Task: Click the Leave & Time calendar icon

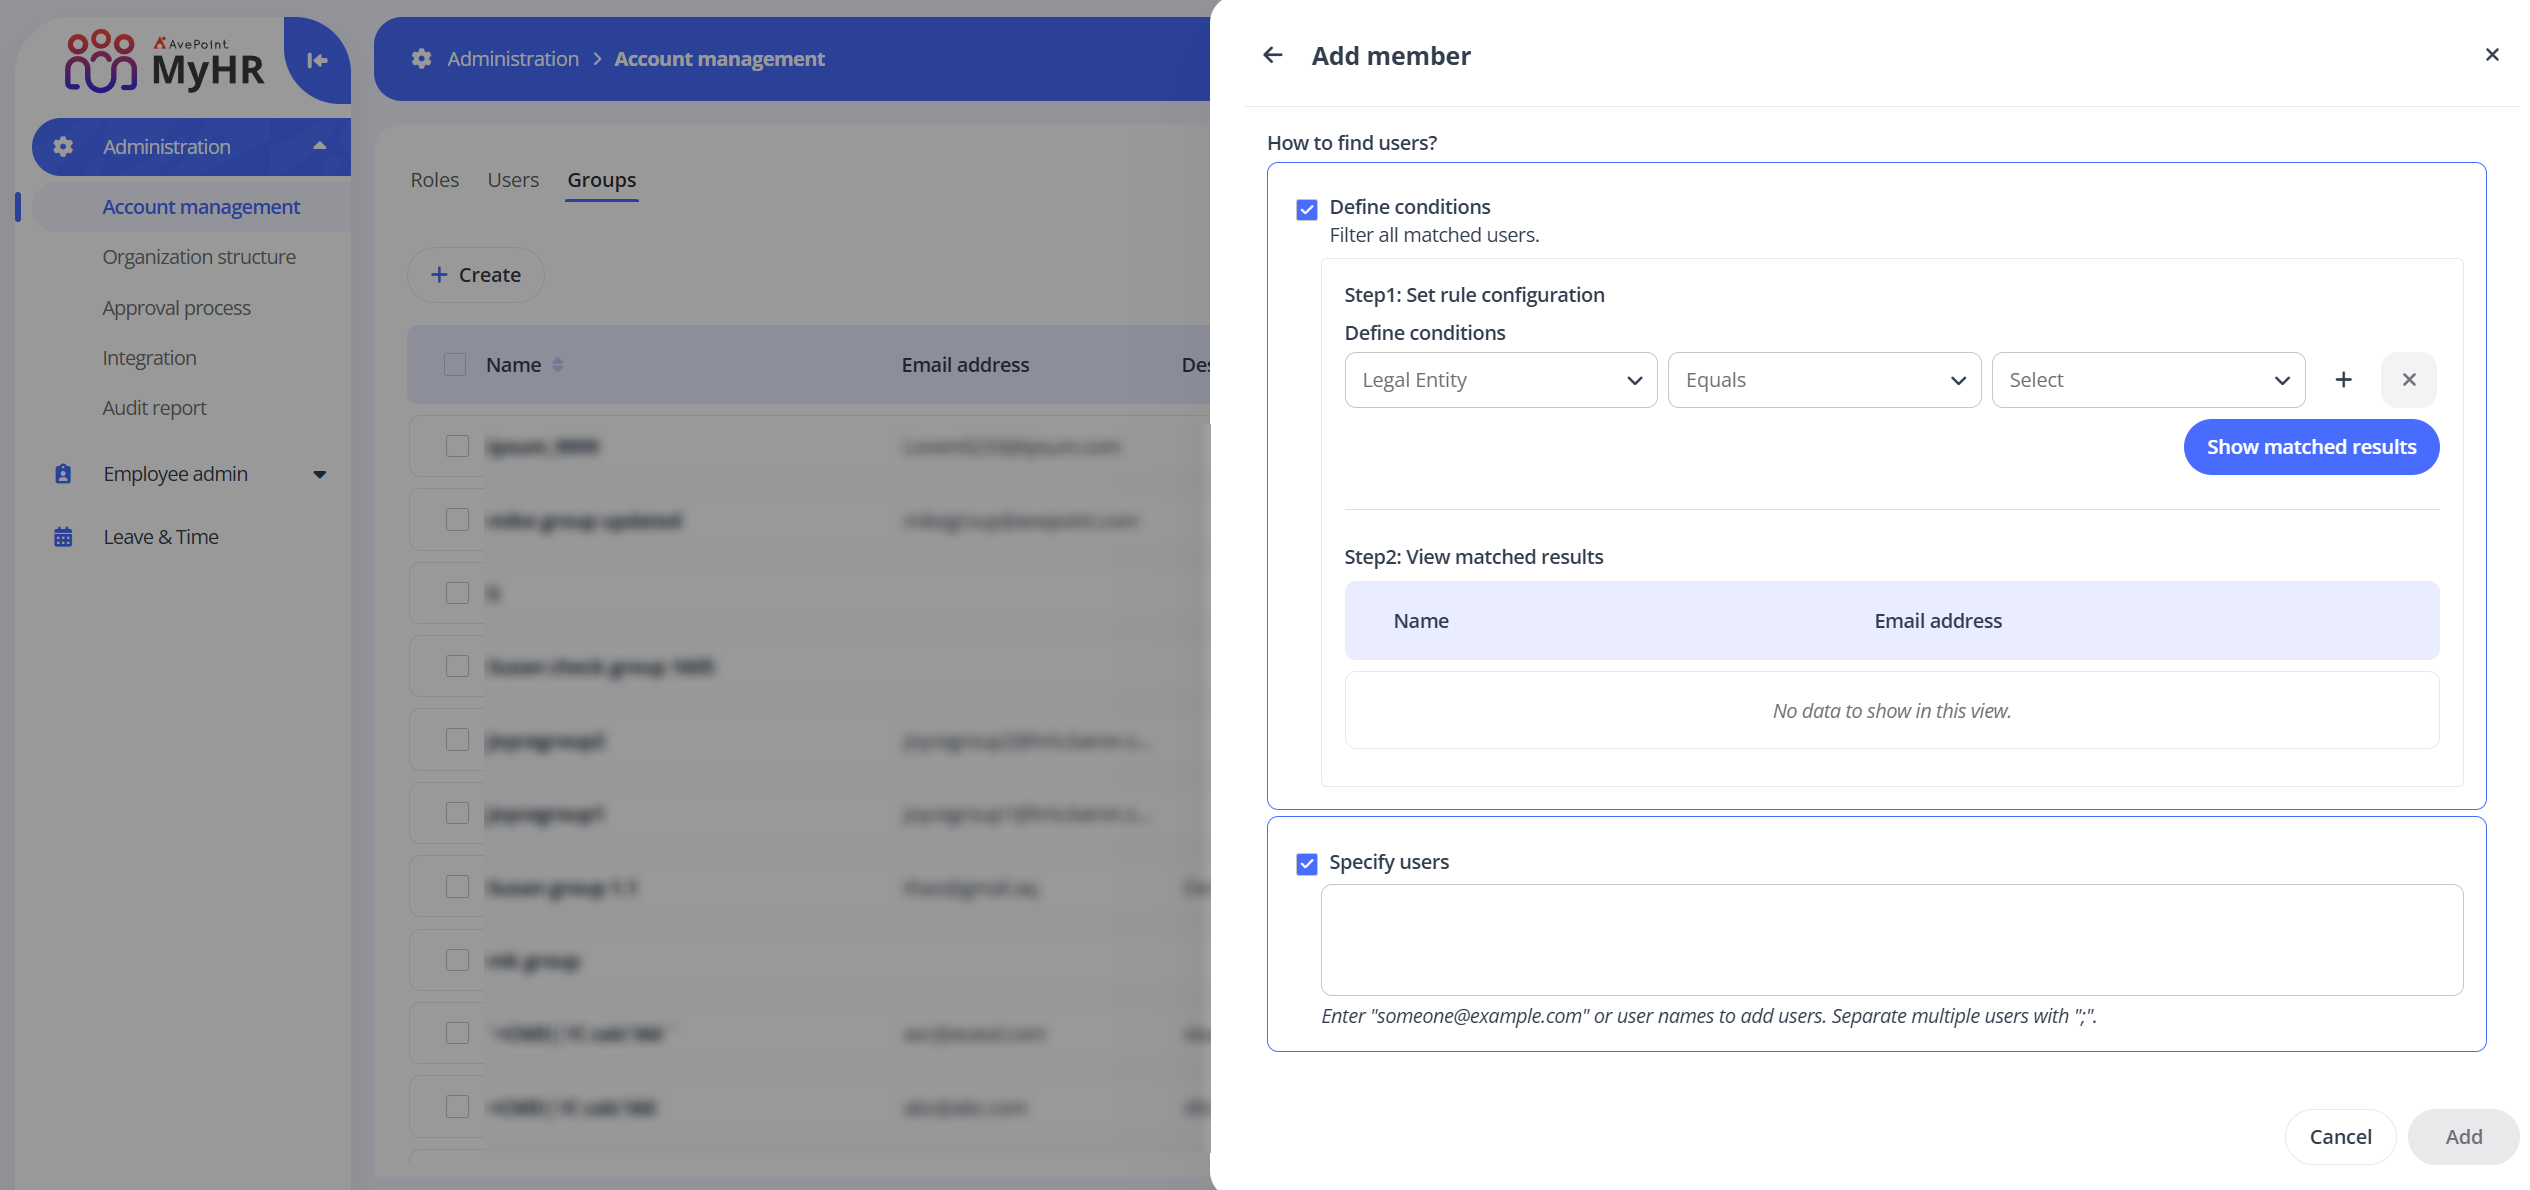Action: click(x=63, y=537)
